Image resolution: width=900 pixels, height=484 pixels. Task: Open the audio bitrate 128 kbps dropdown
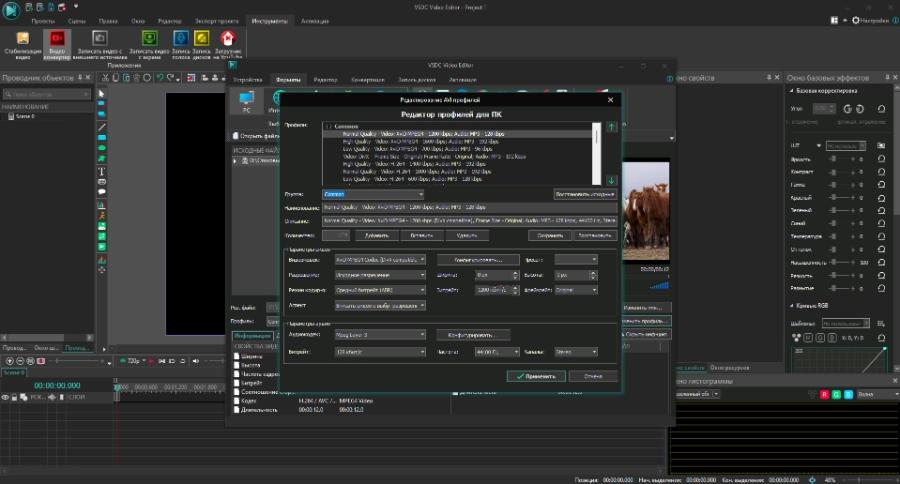pyautogui.click(x=380, y=352)
